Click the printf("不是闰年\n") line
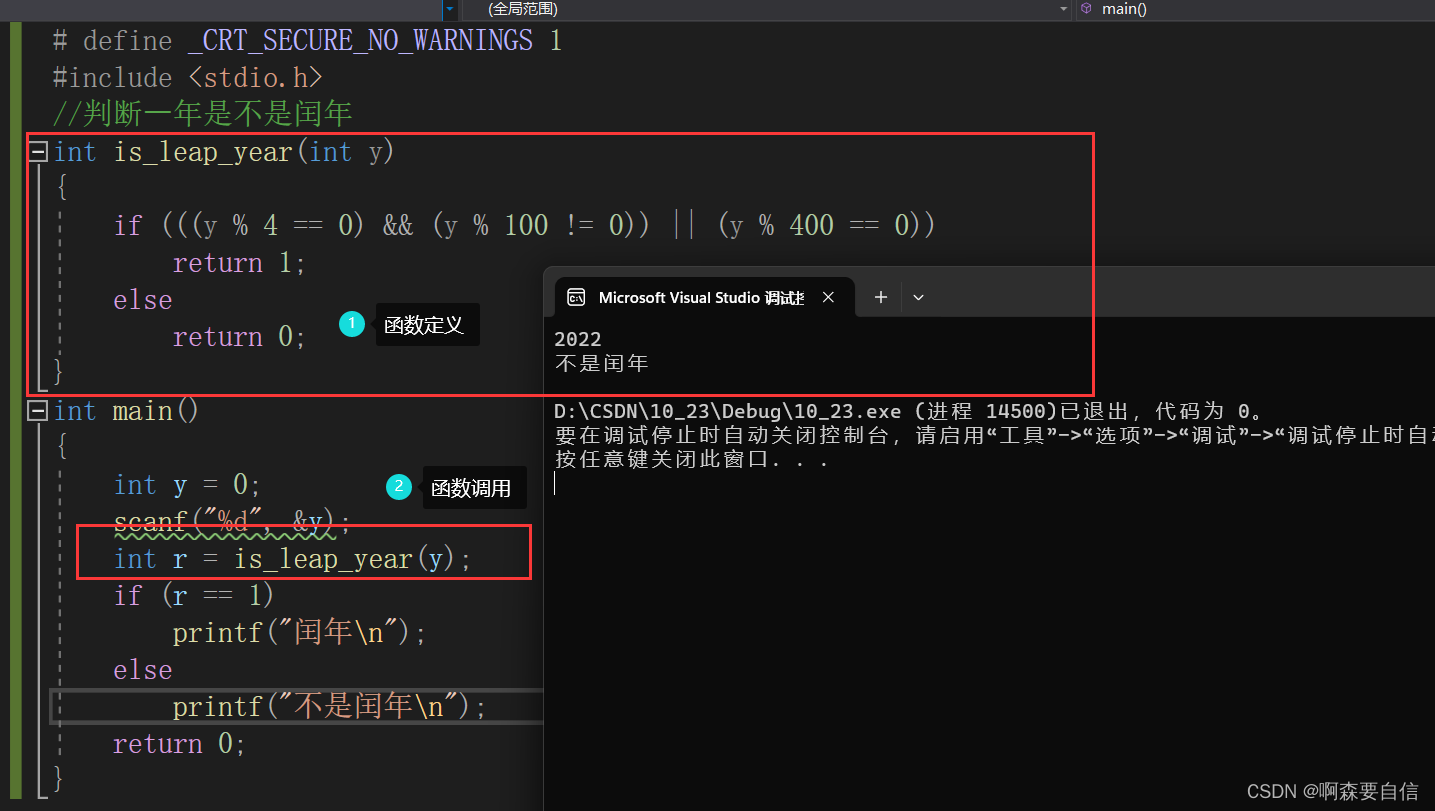This screenshot has height=811, width=1435. [329, 707]
